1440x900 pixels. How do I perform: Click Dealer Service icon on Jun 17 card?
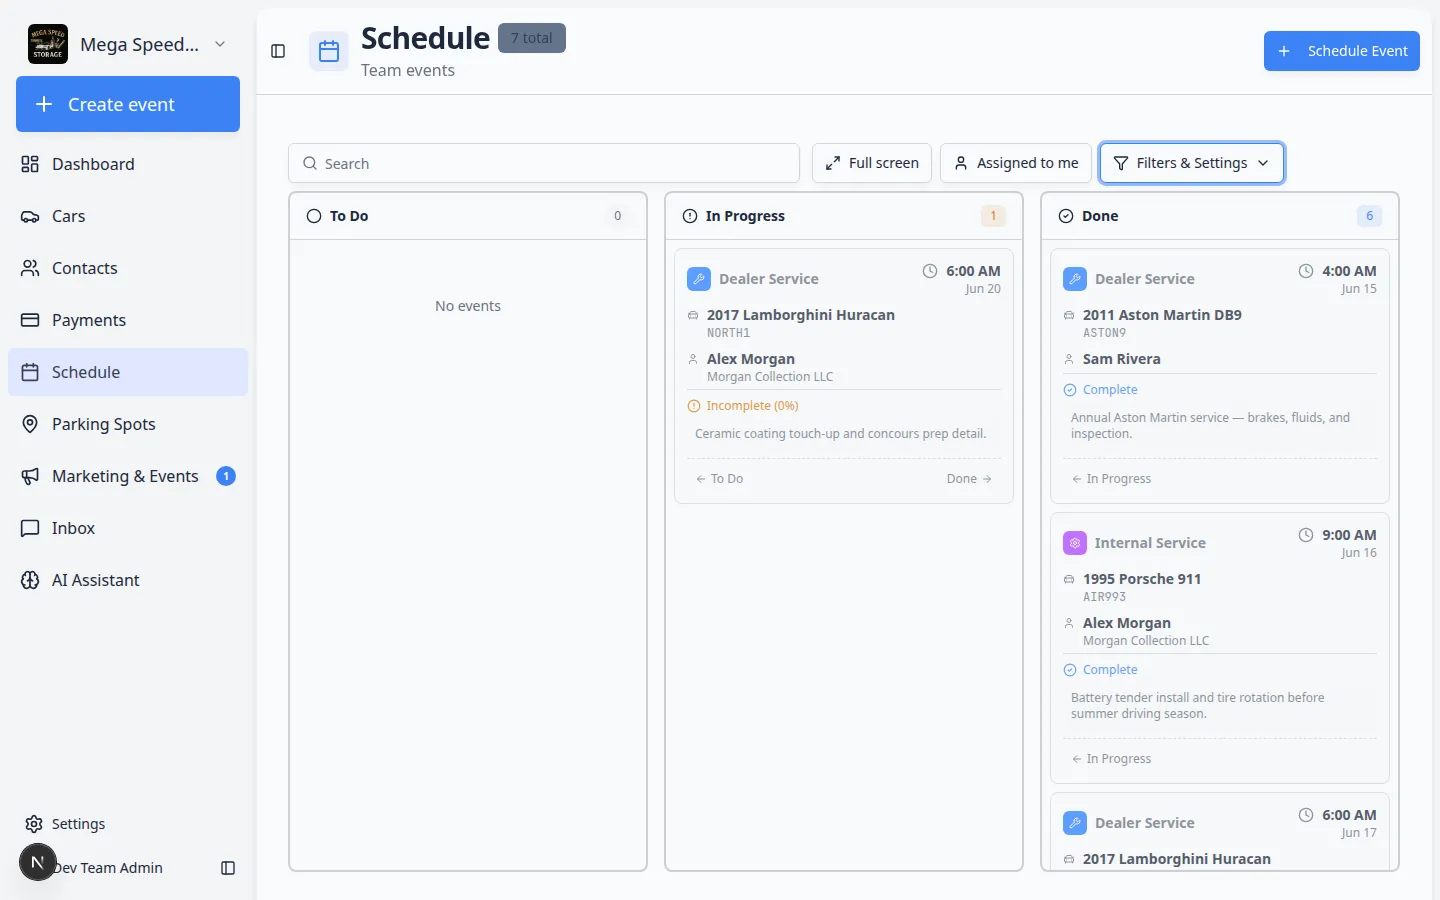(1075, 823)
